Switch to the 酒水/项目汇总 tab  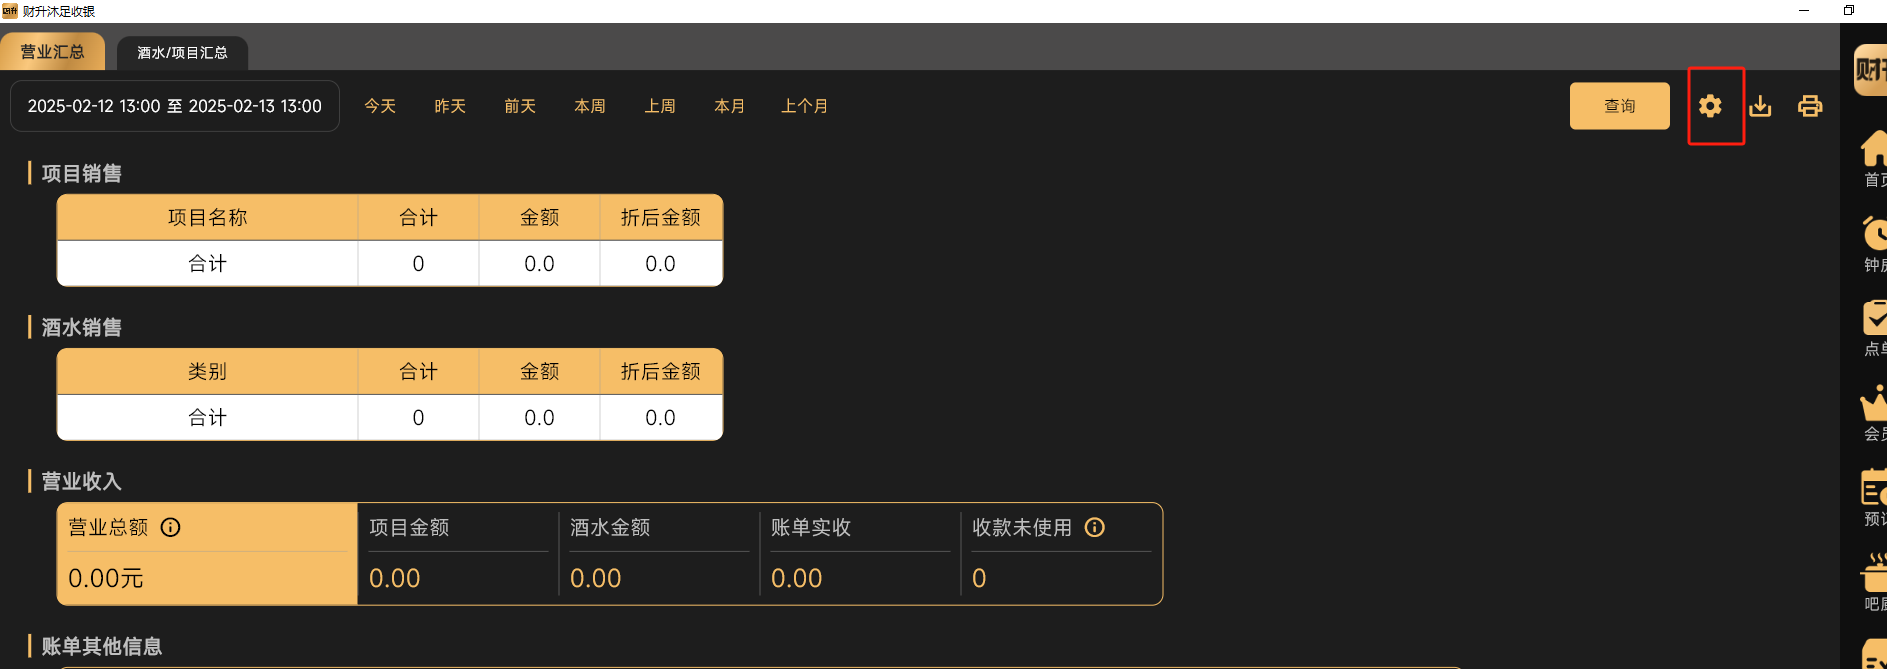pos(182,52)
